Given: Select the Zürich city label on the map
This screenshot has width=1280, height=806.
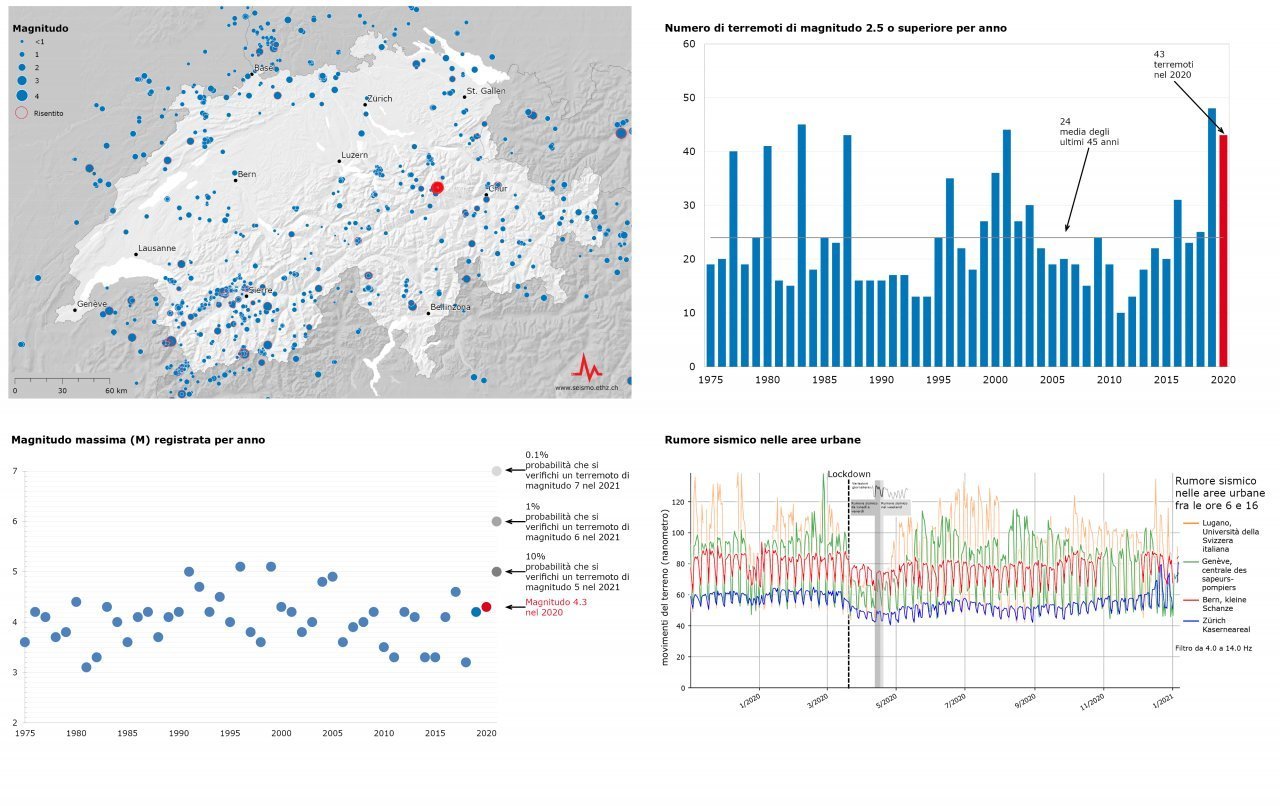Looking at the screenshot, I should (380, 99).
